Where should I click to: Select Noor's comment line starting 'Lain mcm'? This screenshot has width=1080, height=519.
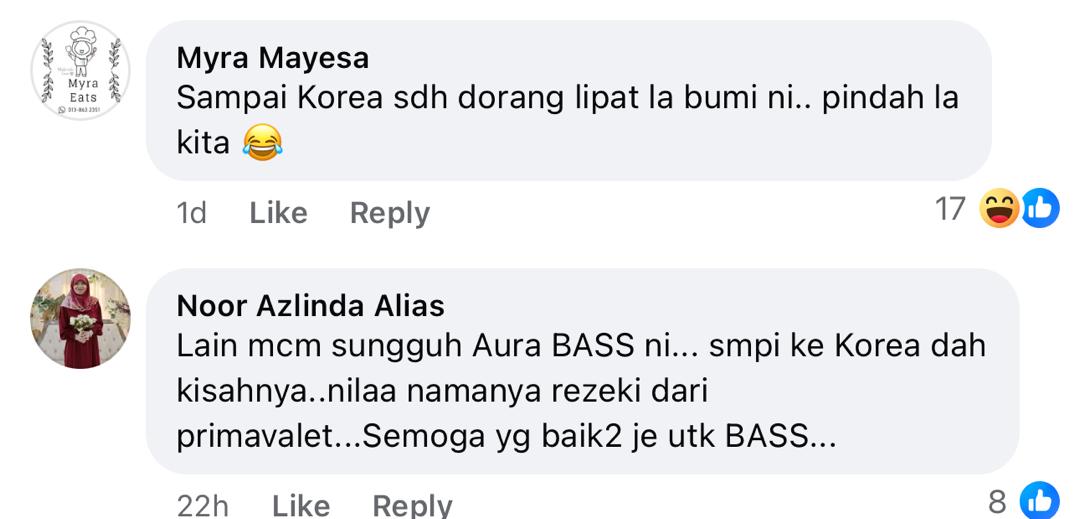point(581,346)
